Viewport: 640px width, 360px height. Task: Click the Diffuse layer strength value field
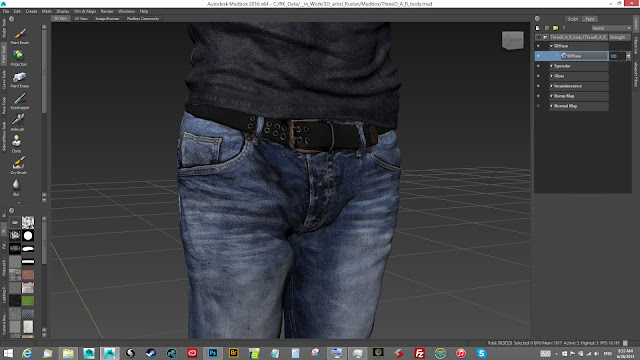point(617,56)
